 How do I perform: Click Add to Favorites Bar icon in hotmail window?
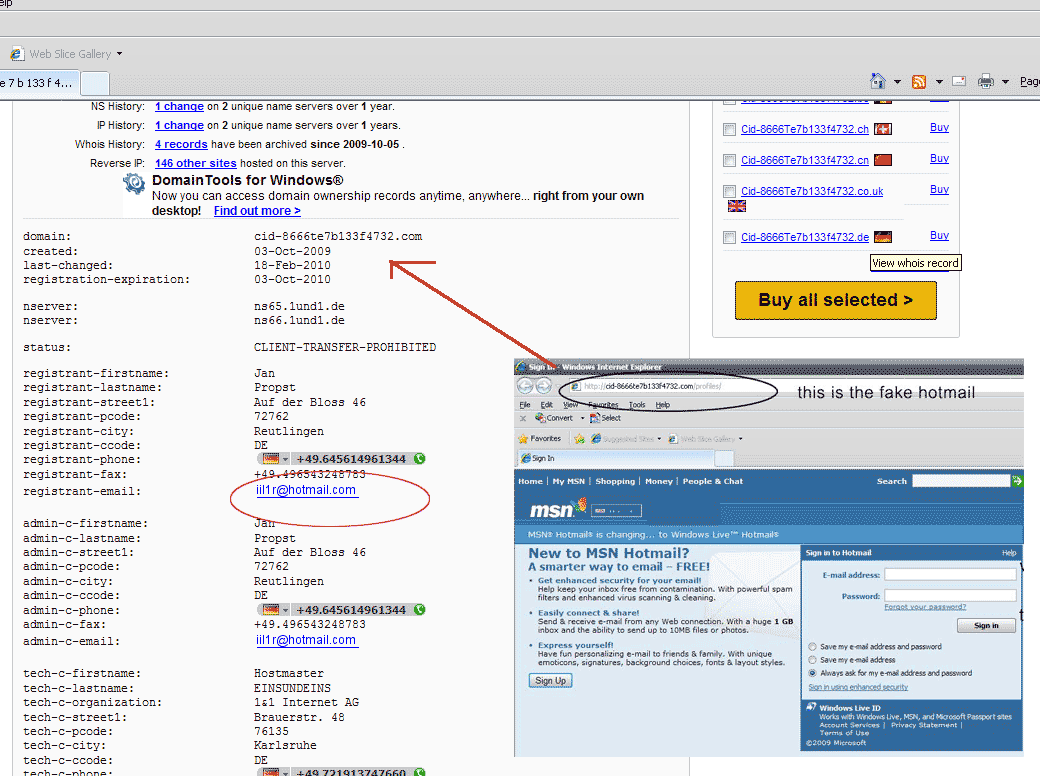click(x=579, y=438)
